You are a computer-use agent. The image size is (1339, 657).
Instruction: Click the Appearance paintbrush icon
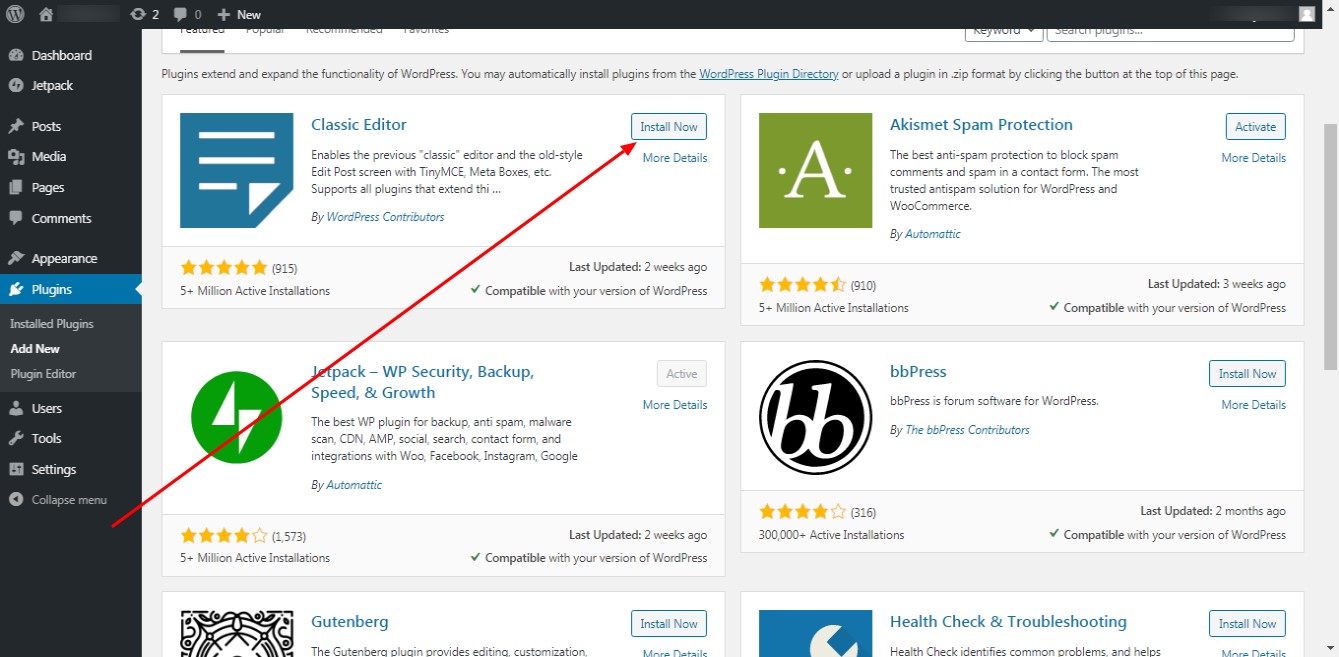click(16, 258)
